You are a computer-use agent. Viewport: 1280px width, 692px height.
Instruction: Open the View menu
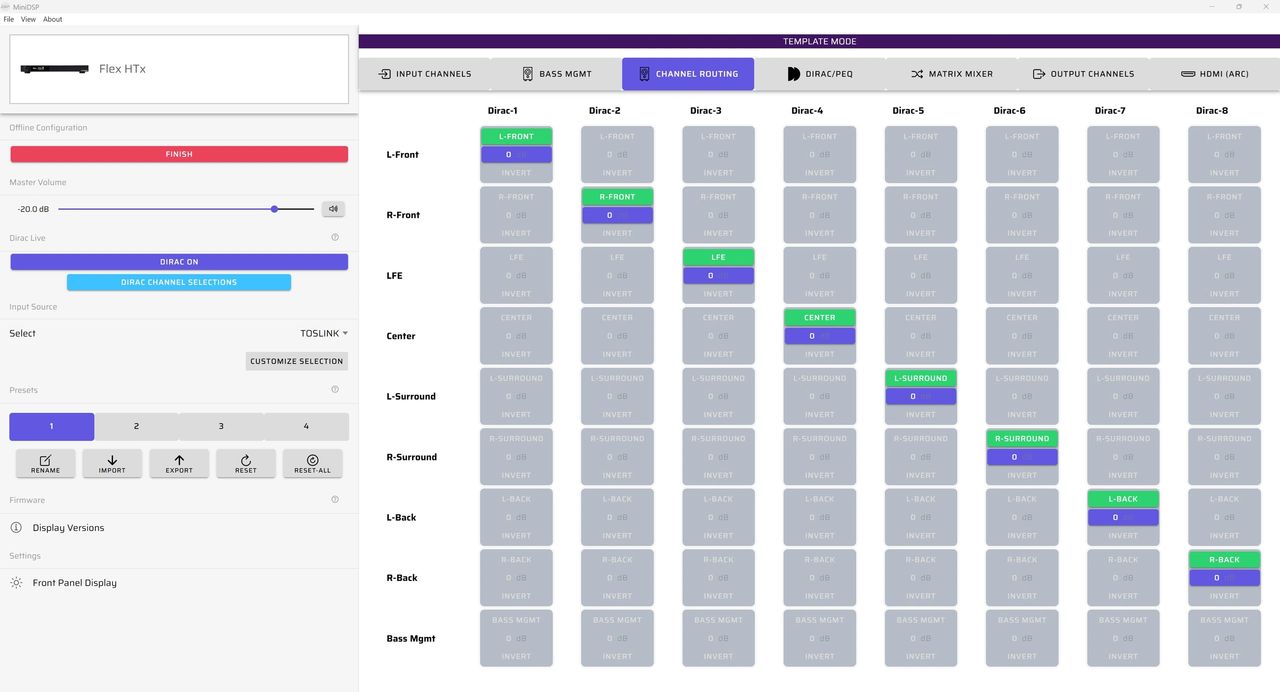tap(28, 19)
